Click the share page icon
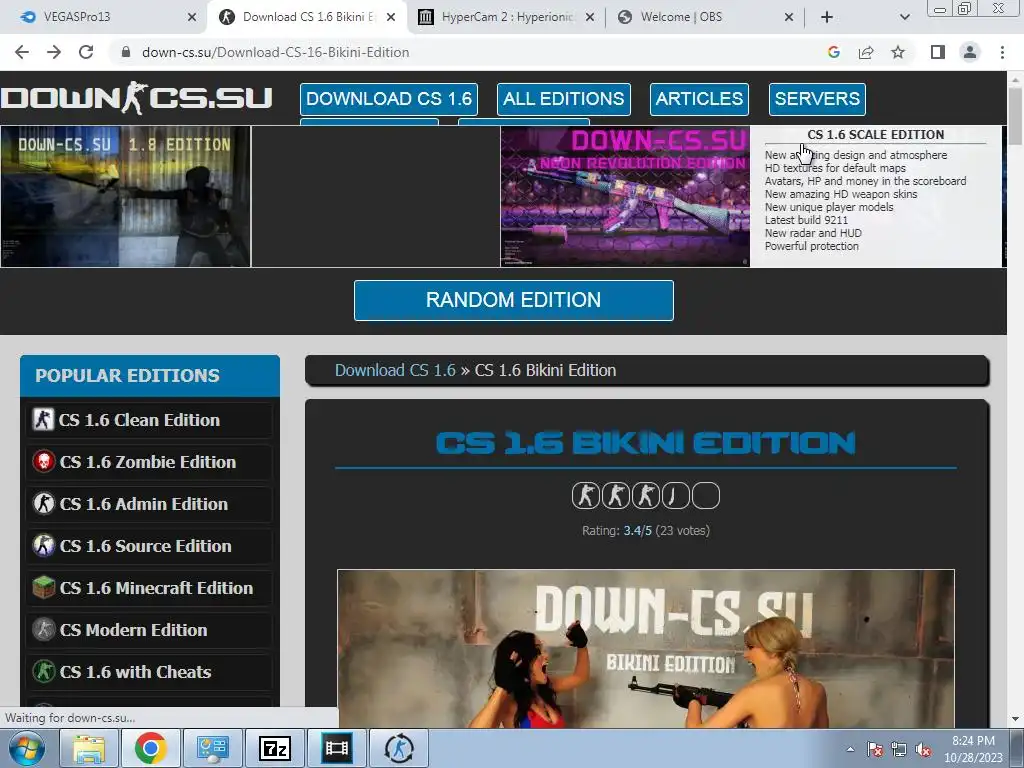This screenshot has height=768, width=1024. [866, 52]
